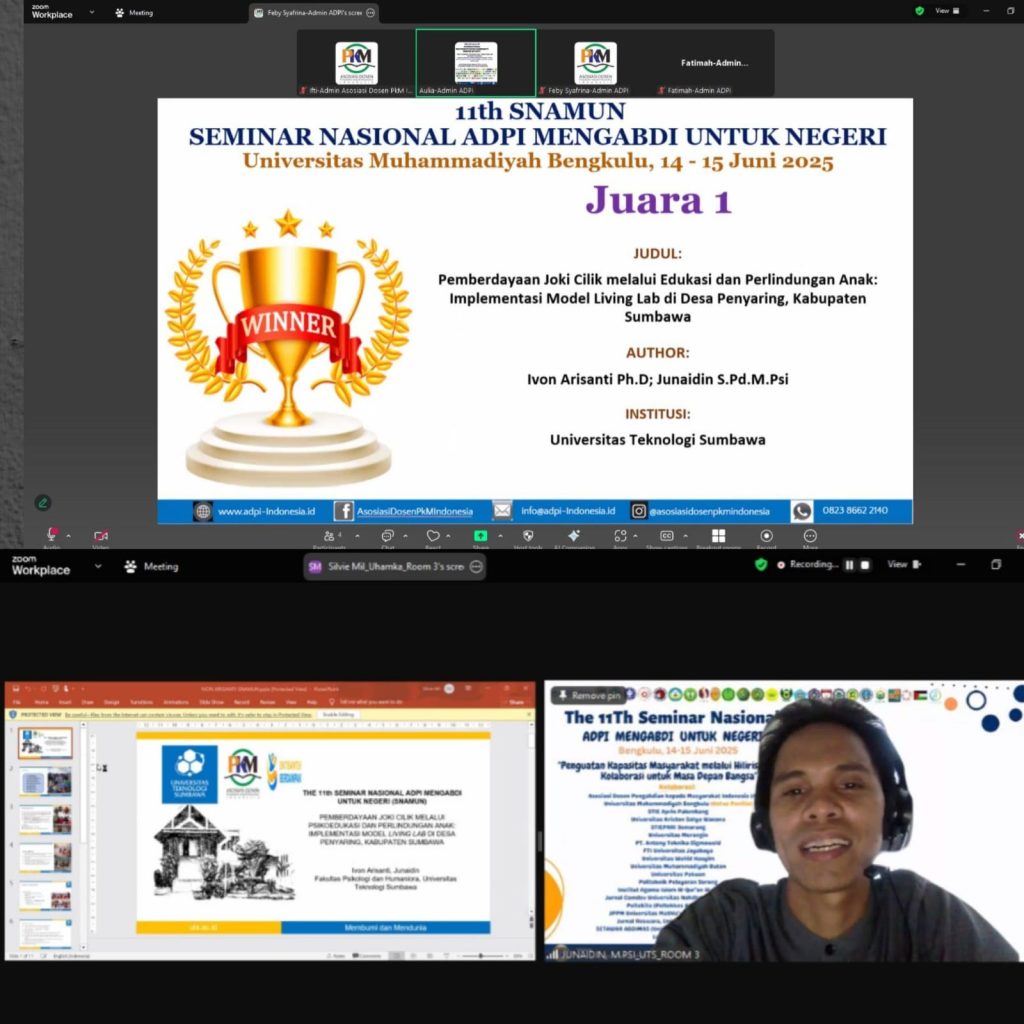Toggle Show captions CC icon
The width and height of the screenshot is (1024, 1024).
(667, 536)
